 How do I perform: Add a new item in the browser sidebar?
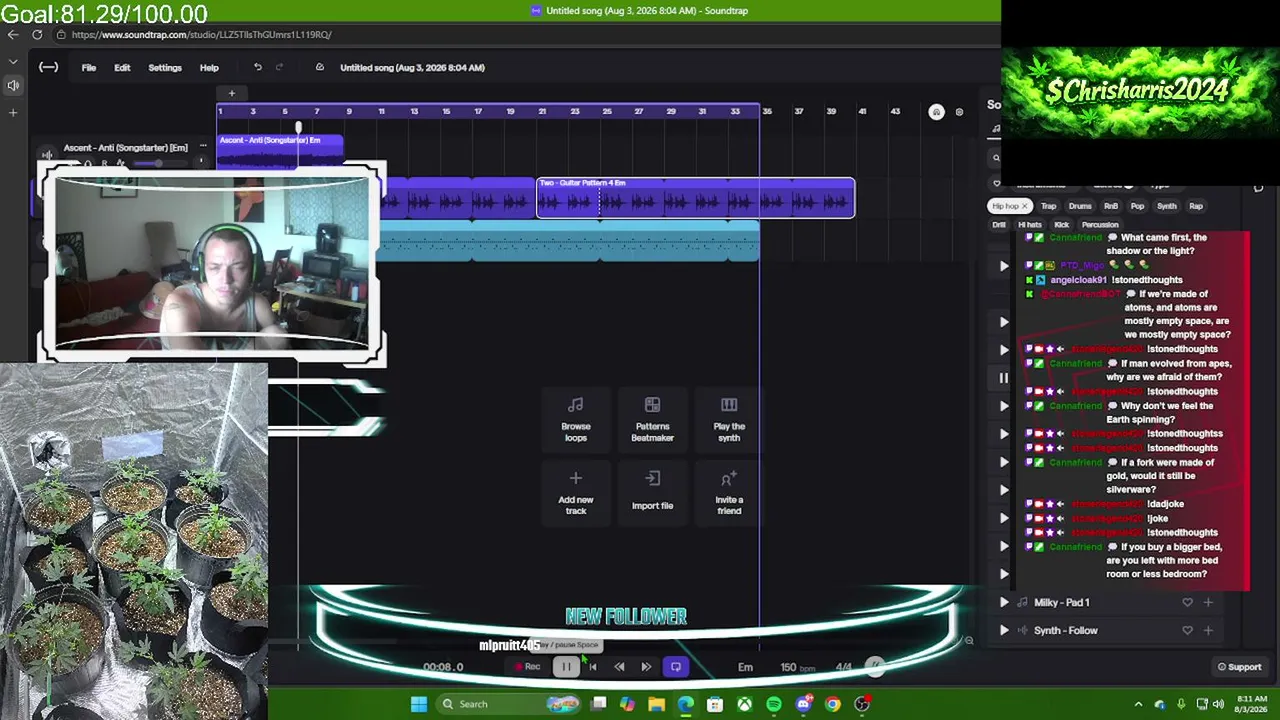click(13, 112)
